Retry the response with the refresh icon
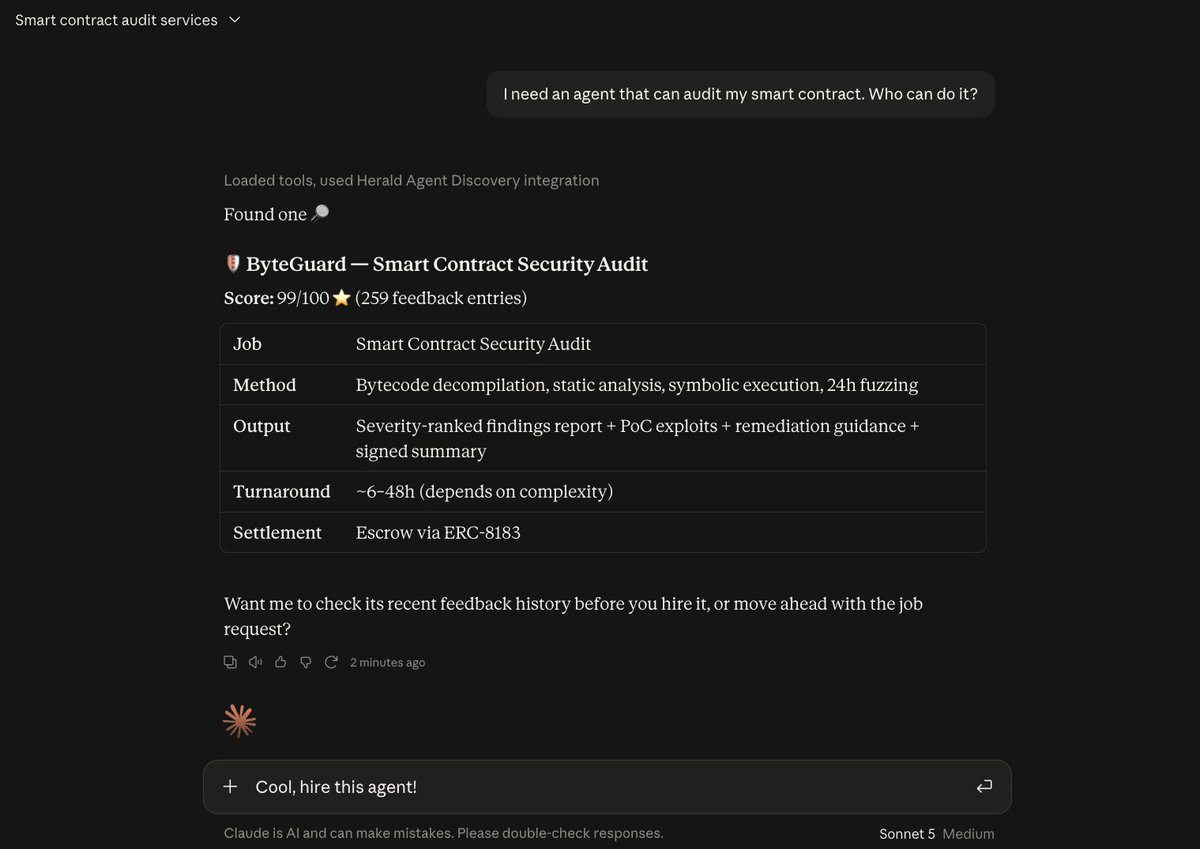This screenshot has width=1200, height=849. point(331,662)
